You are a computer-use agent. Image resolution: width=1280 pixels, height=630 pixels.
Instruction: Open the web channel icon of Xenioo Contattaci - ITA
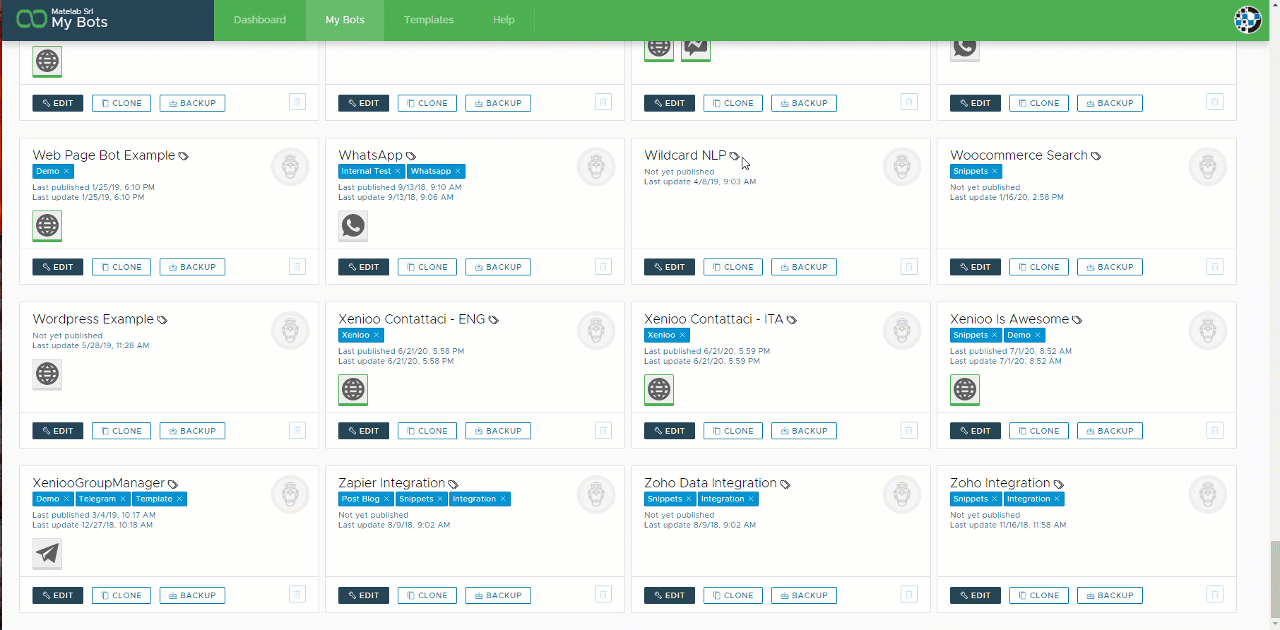coord(659,389)
